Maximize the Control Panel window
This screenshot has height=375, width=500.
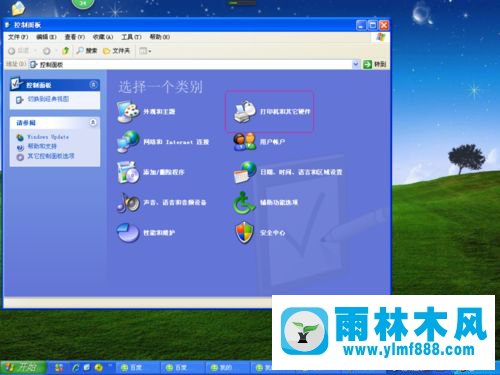point(372,25)
